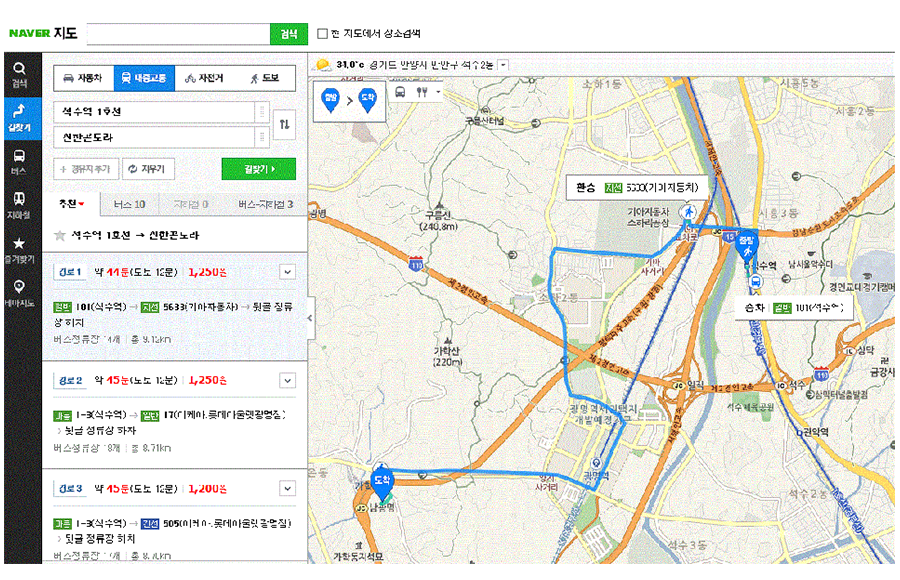Viewport: 900px width, 580px height.
Task: Switch to 대중교통 public transit mode
Action: (x=144, y=78)
